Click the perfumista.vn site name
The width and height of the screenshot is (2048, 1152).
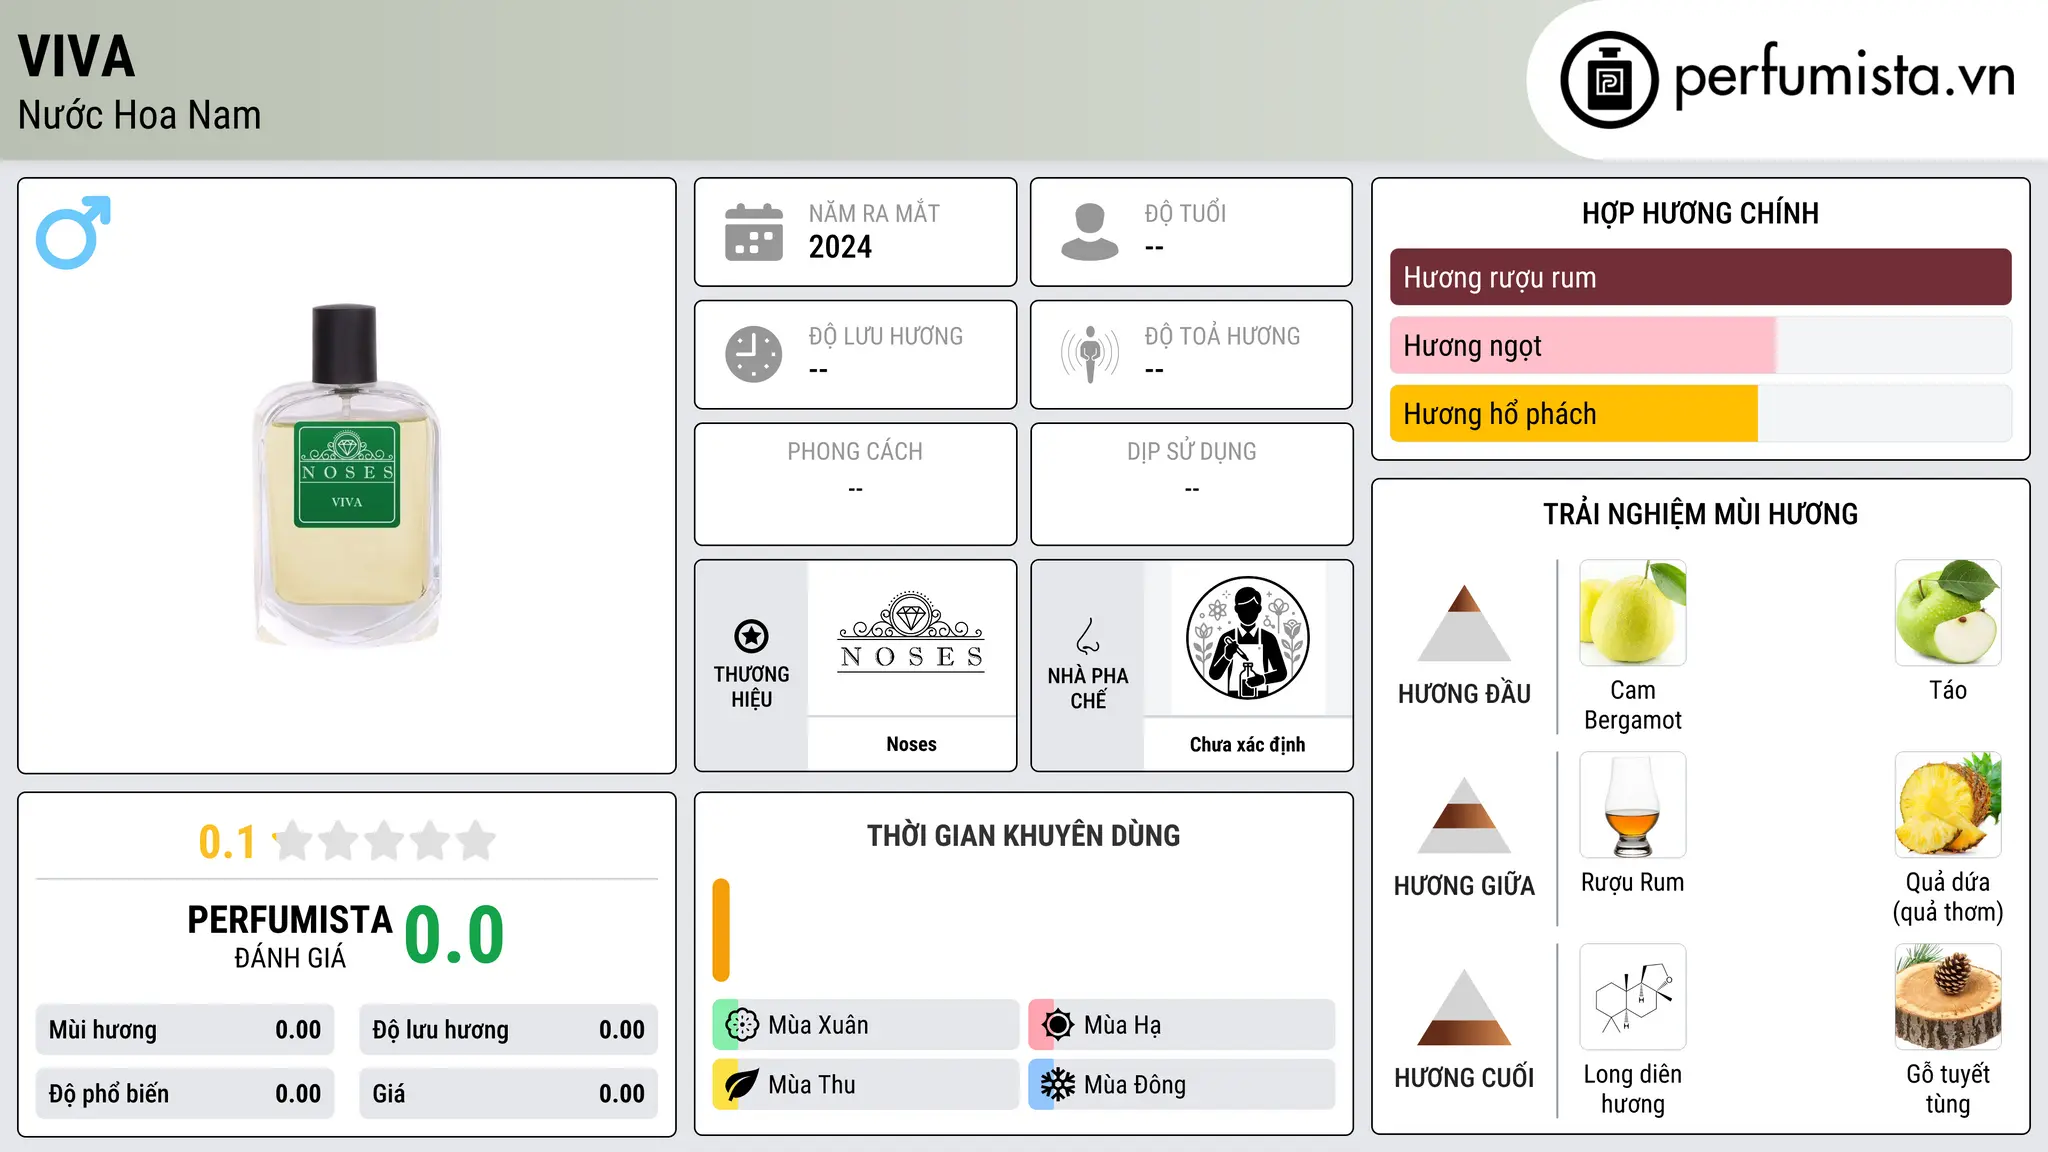(1845, 76)
